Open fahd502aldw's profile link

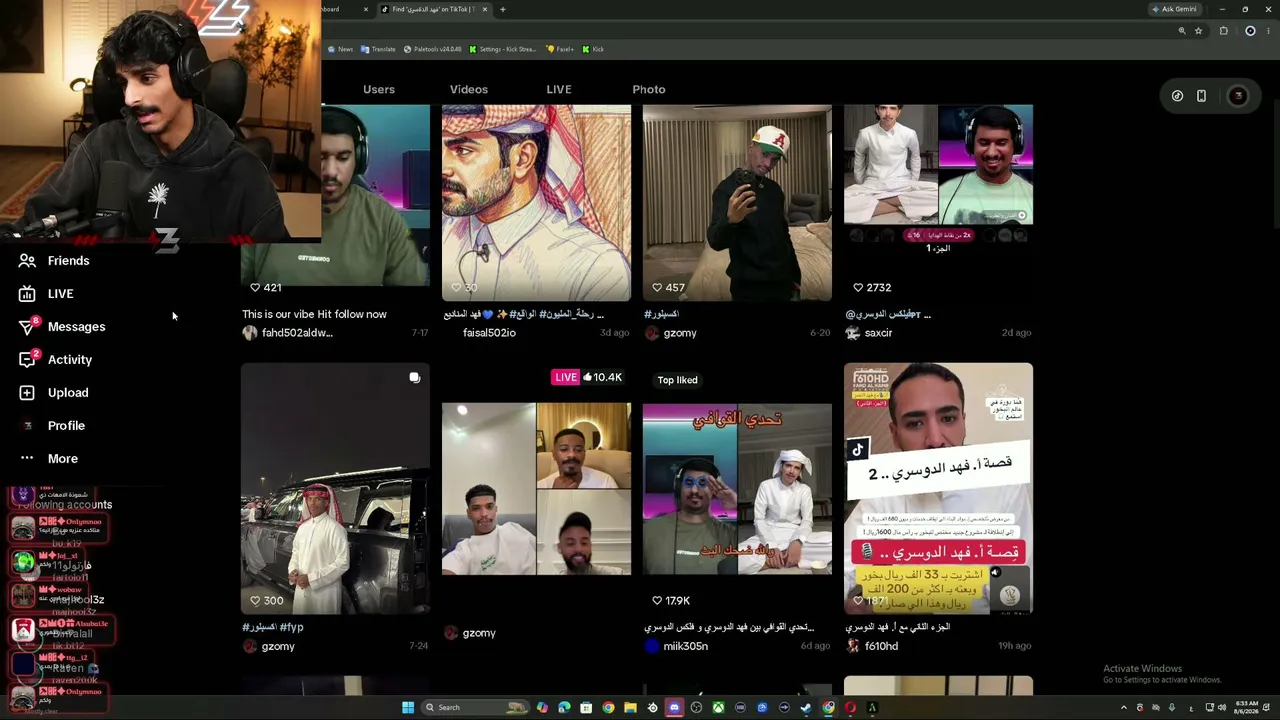pyautogui.click(x=297, y=333)
